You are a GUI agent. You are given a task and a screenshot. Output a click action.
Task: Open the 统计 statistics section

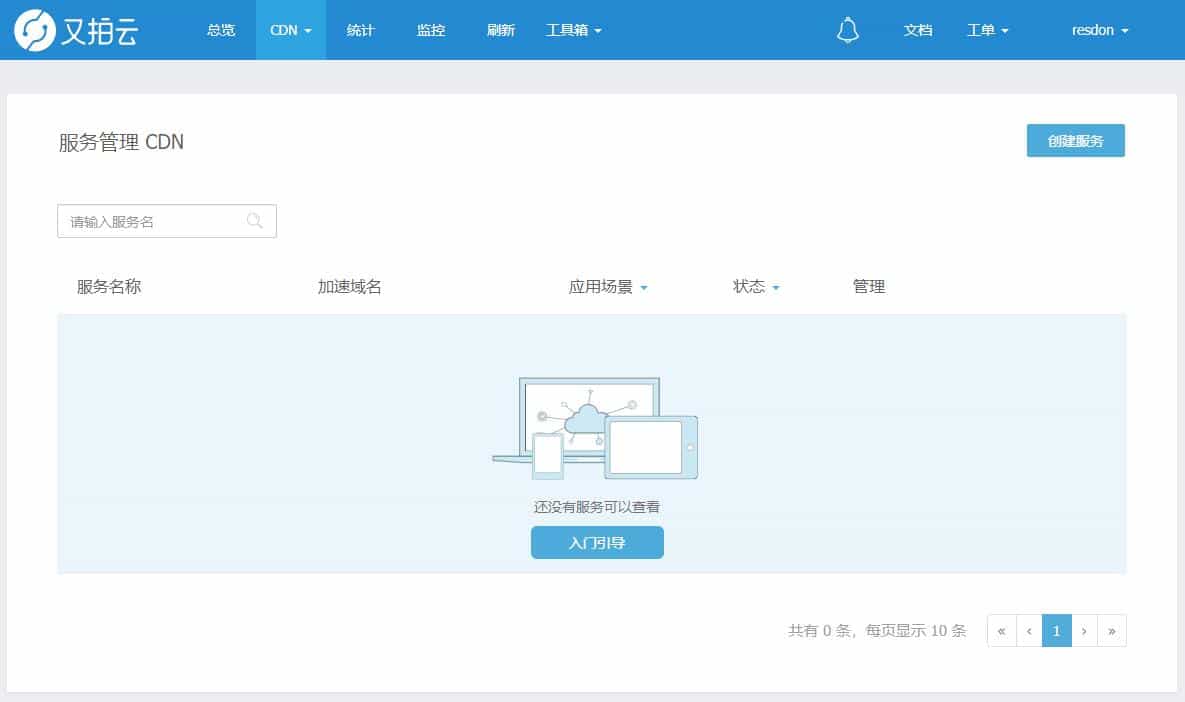pyautogui.click(x=360, y=30)
